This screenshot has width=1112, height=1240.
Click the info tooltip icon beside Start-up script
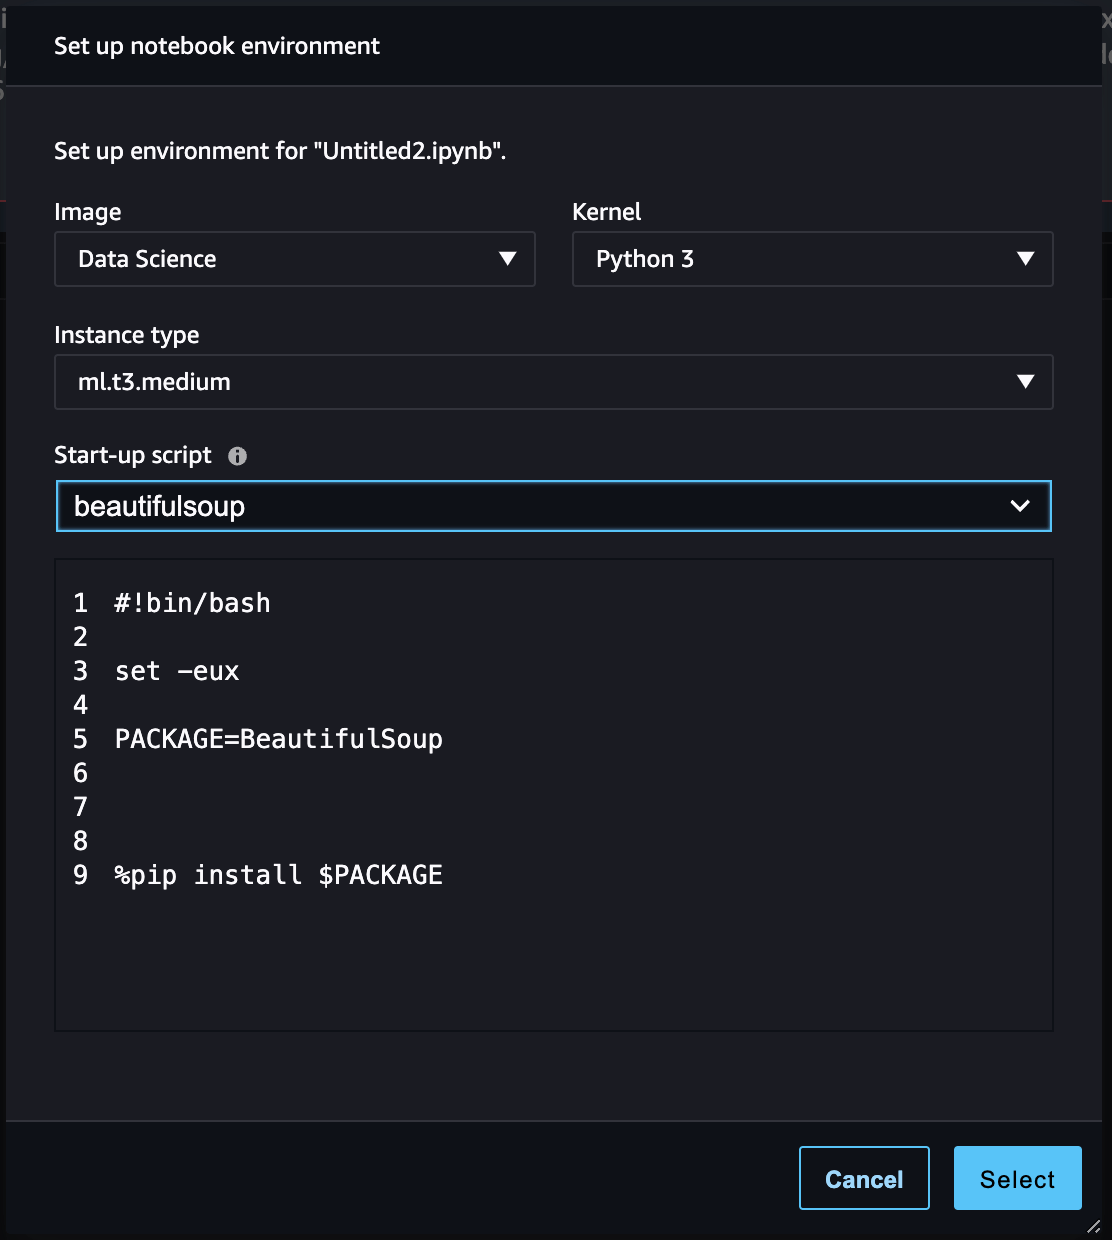(237, 456)
